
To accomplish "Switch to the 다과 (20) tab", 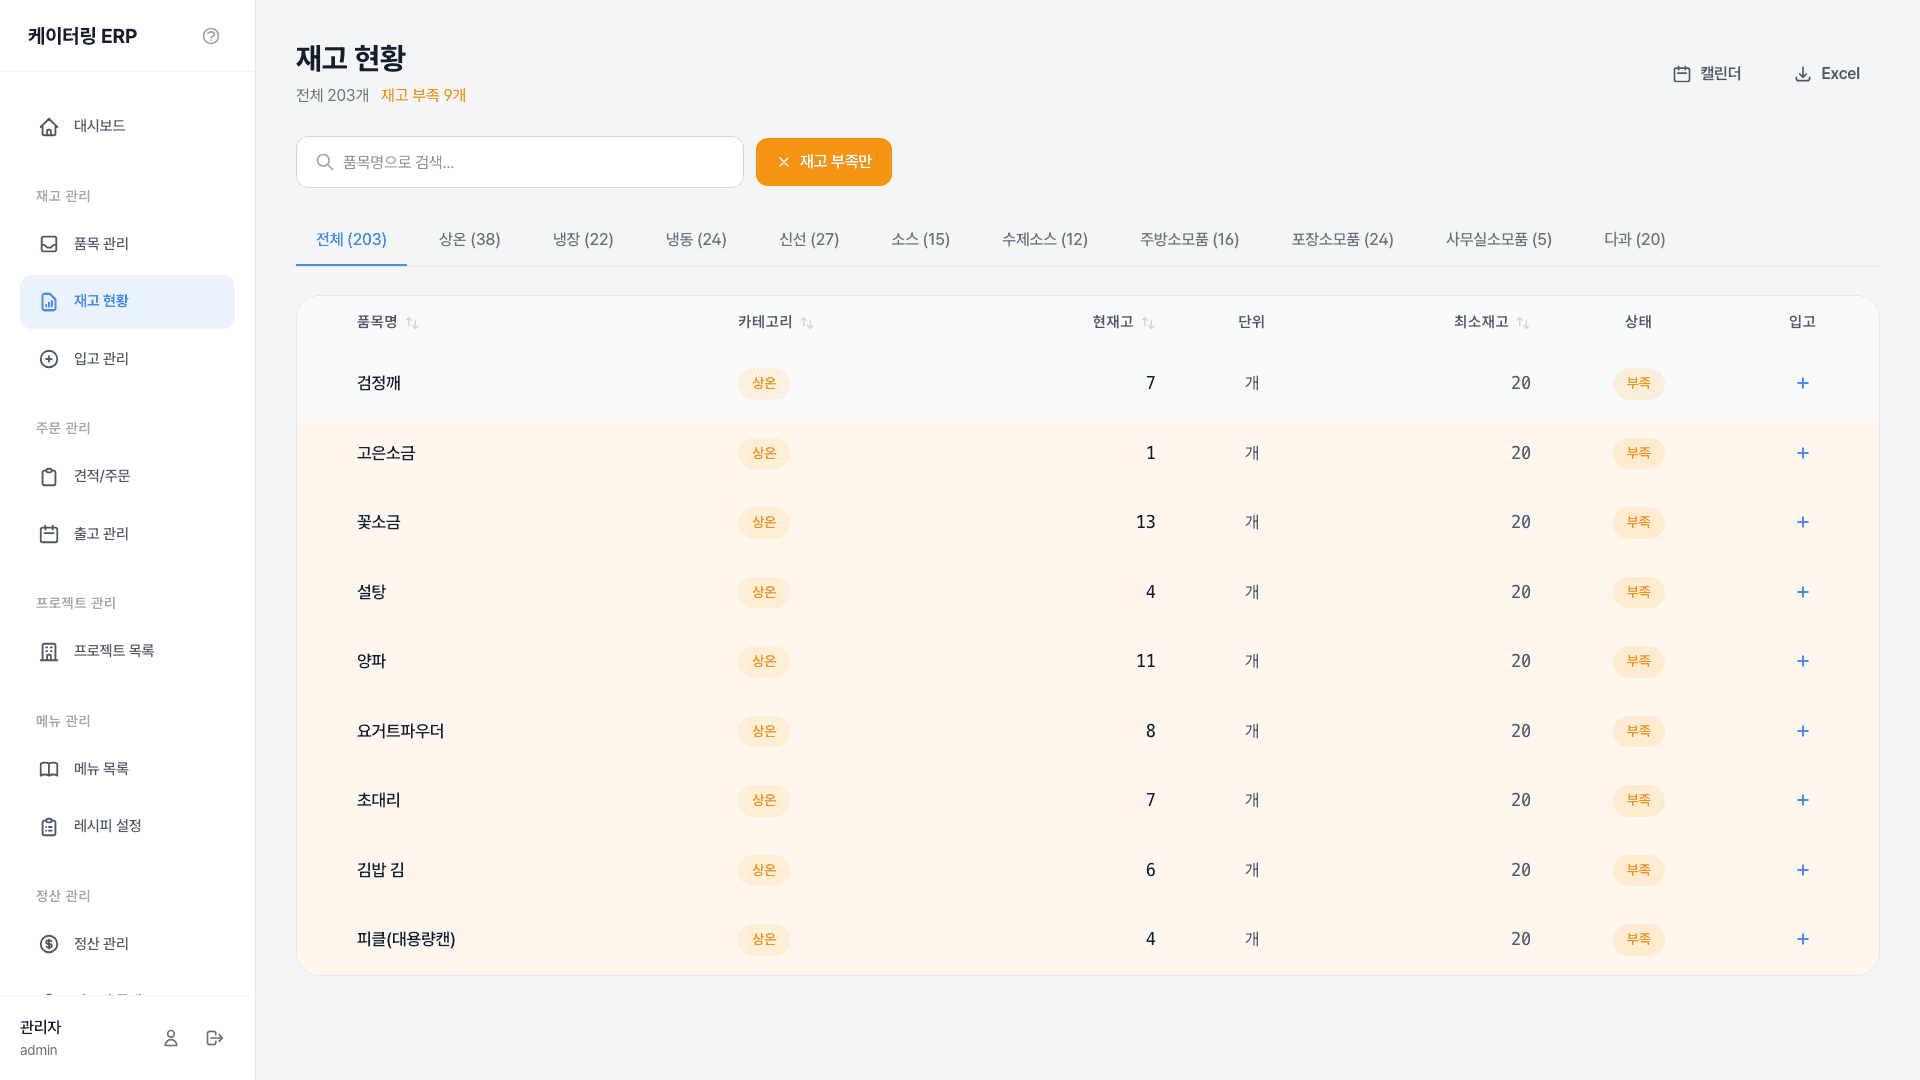I will [x=1634, y=240].
